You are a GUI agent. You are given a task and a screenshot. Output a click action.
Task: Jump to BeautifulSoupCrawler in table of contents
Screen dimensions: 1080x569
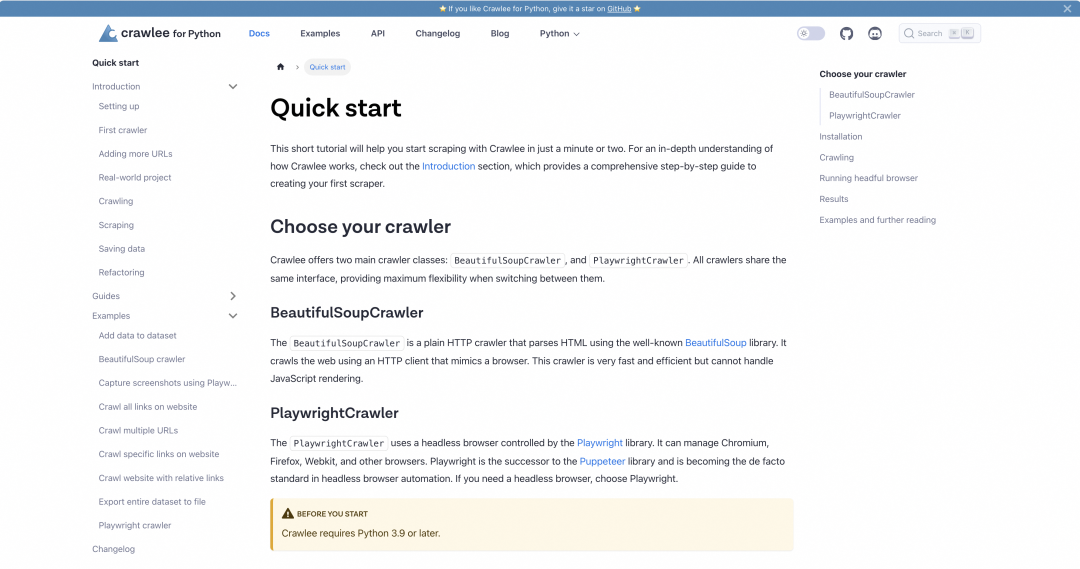(872, 95)
